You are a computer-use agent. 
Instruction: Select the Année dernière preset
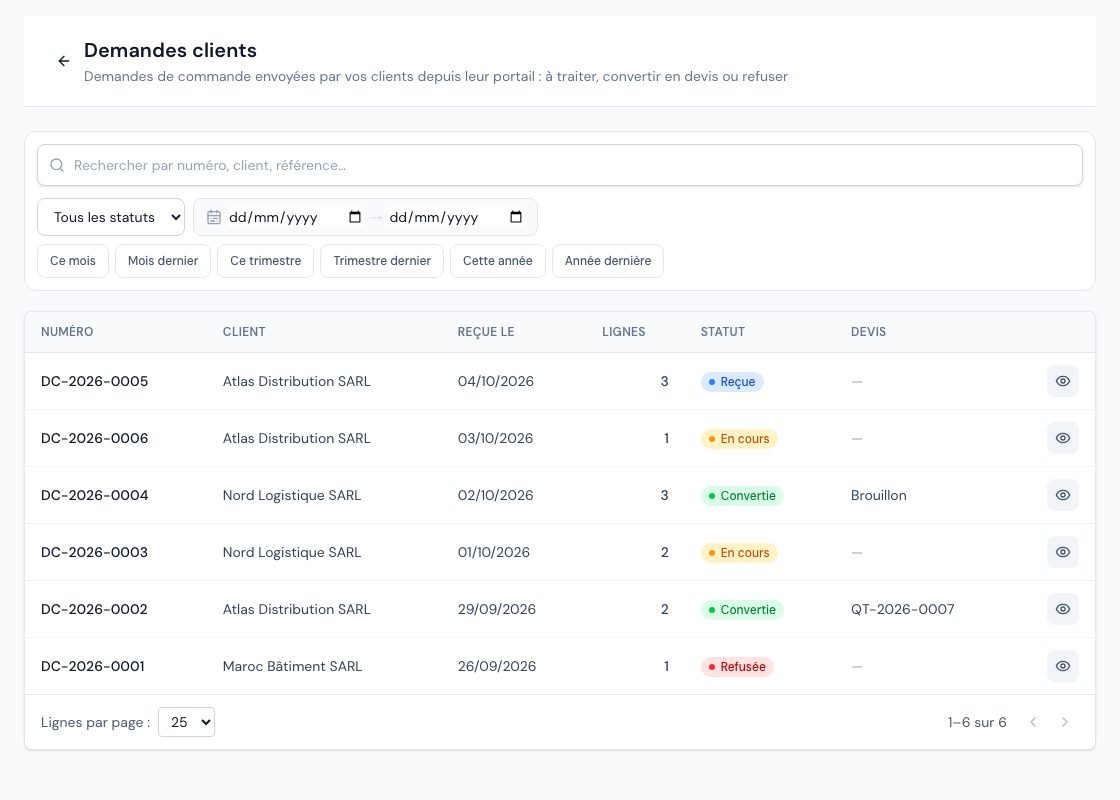pyautogui.click(x=608, y=261)
